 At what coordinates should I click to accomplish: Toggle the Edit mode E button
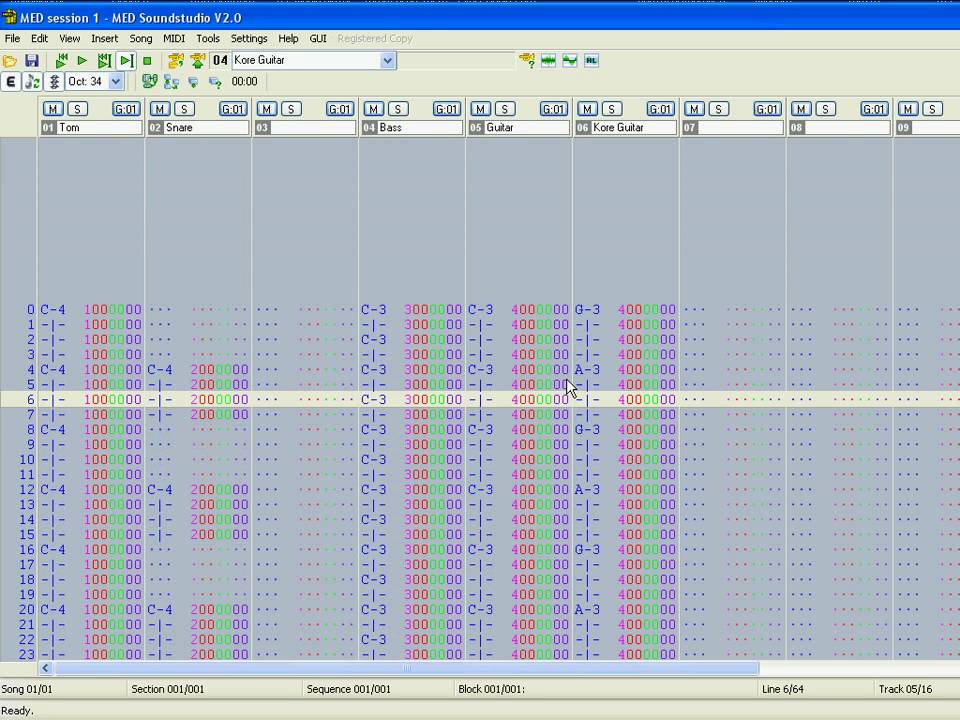[x=10, y=81]
